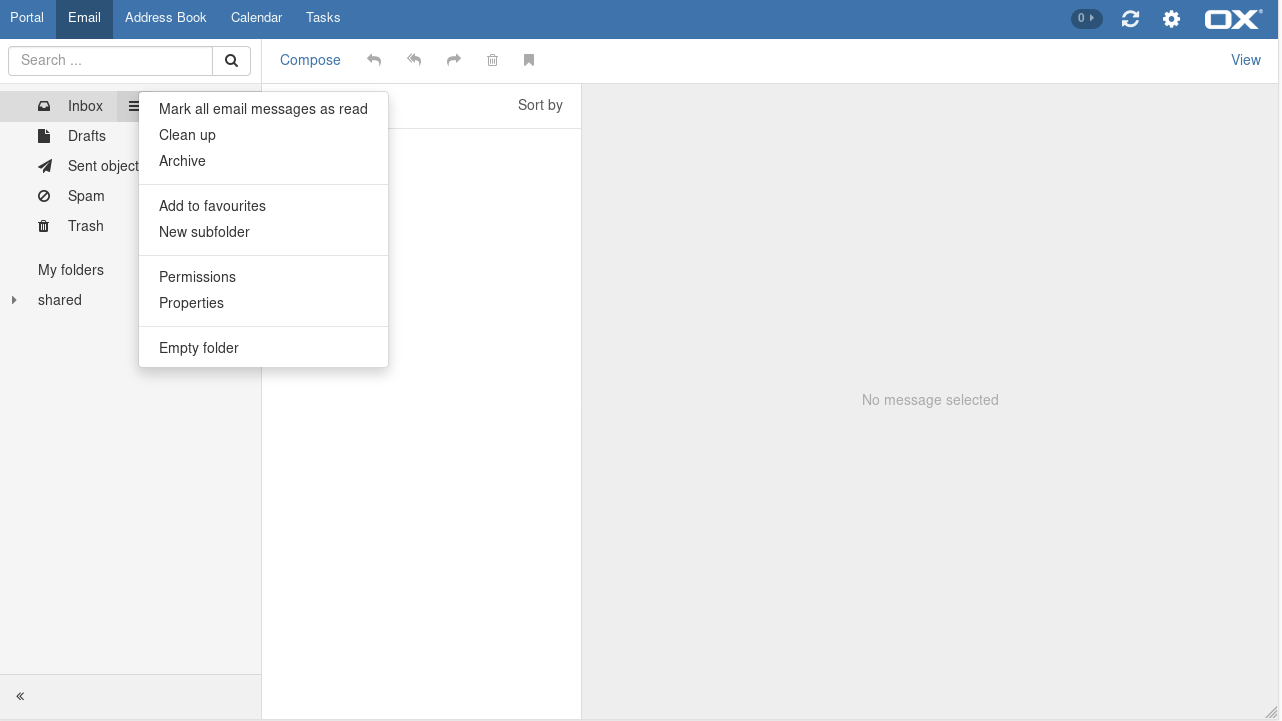The width and height of the screenshot is (1282, 721).
Task: Select Mark all email messages as read
Action: 263,109
